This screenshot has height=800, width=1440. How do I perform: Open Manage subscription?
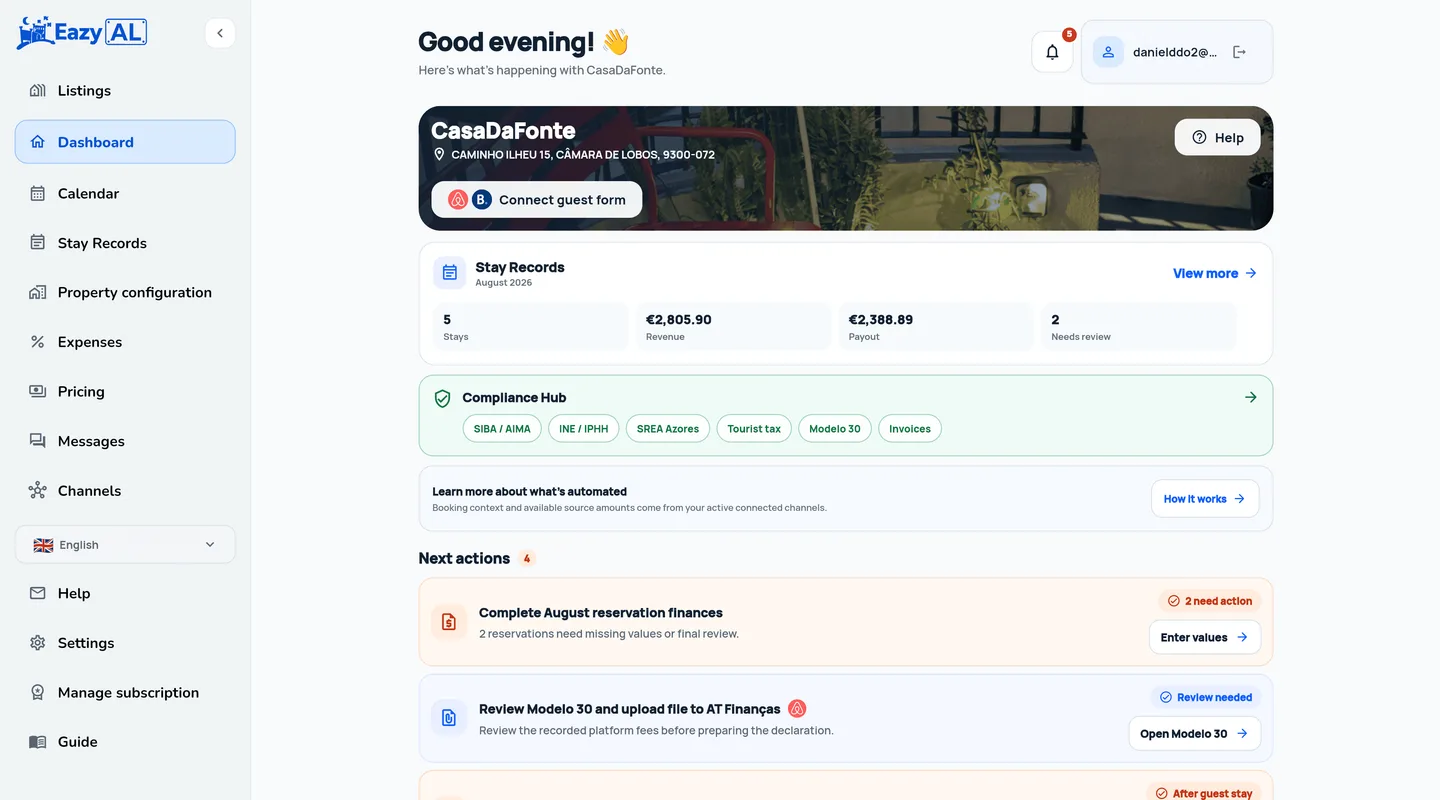pos(125,693)
